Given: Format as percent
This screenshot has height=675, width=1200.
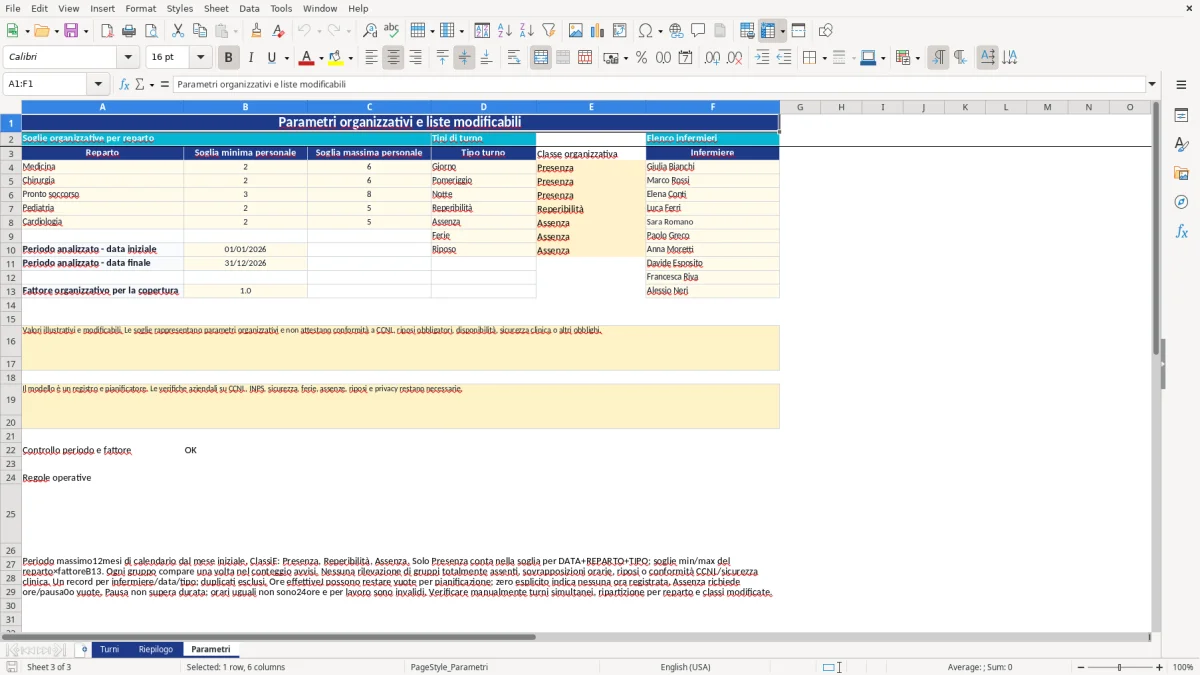Looking at the screenshot, I should pos(641,58).
